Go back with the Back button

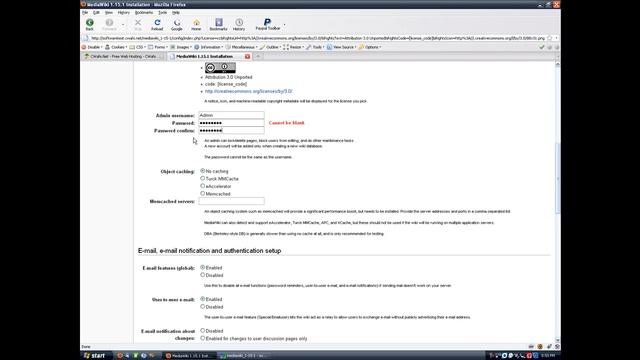click(89, 24)
